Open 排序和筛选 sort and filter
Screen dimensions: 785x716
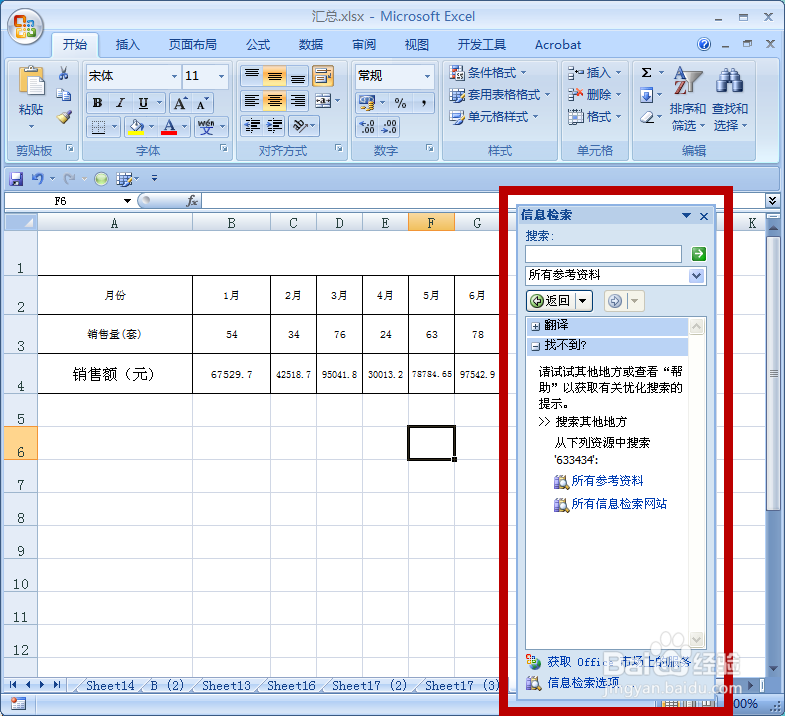click(687, 99)
